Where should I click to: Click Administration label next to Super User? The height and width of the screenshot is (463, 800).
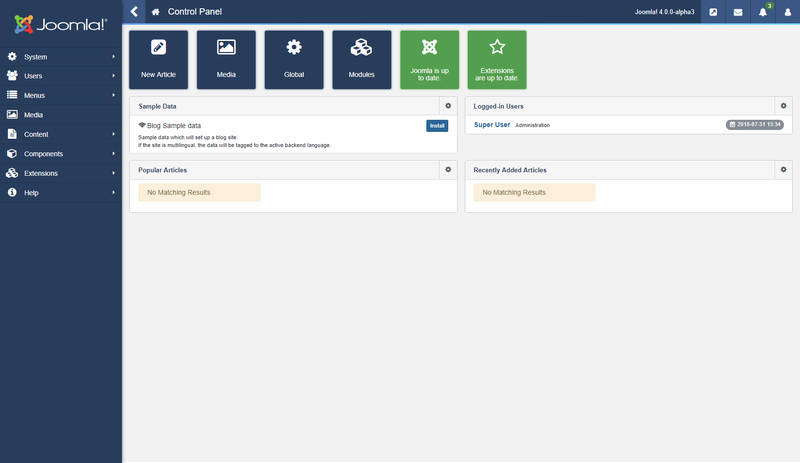click(x=533, y=125)
